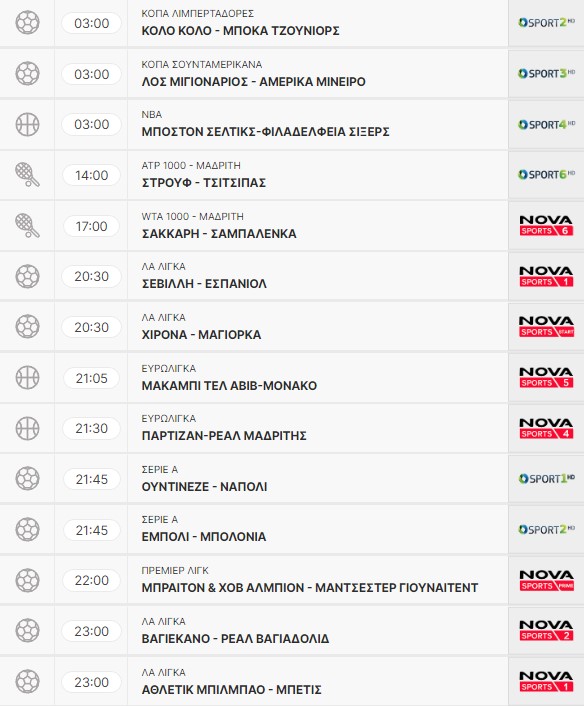Click the ΛΟΣ ΜΙΓΙΟΝΑΡΙΟΣ - ΑΜΕΡΙΚΑ ΜΙΝΕΙΡΟ title
The width and height of the screenshot is (584, 706).
pyautogui.click(x=254, y=81)
